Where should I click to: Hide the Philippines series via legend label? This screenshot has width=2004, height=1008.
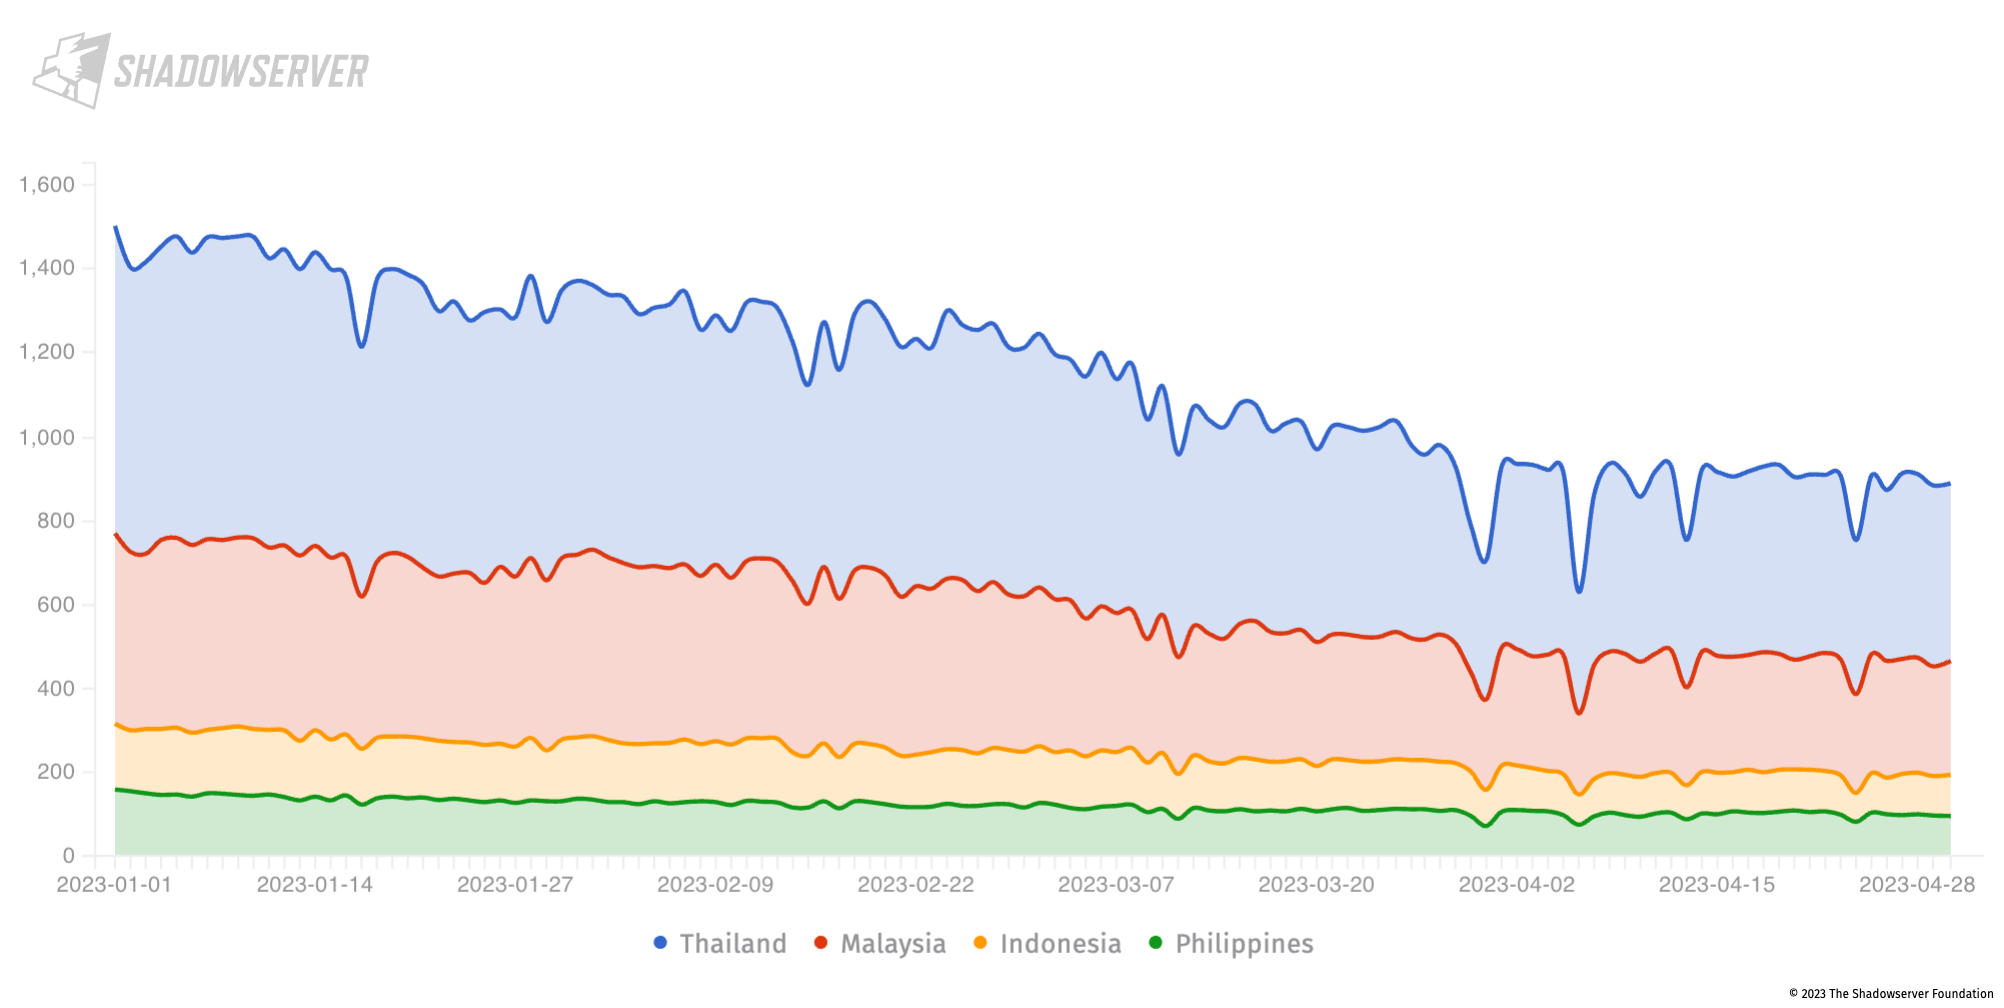(1244, 944)
